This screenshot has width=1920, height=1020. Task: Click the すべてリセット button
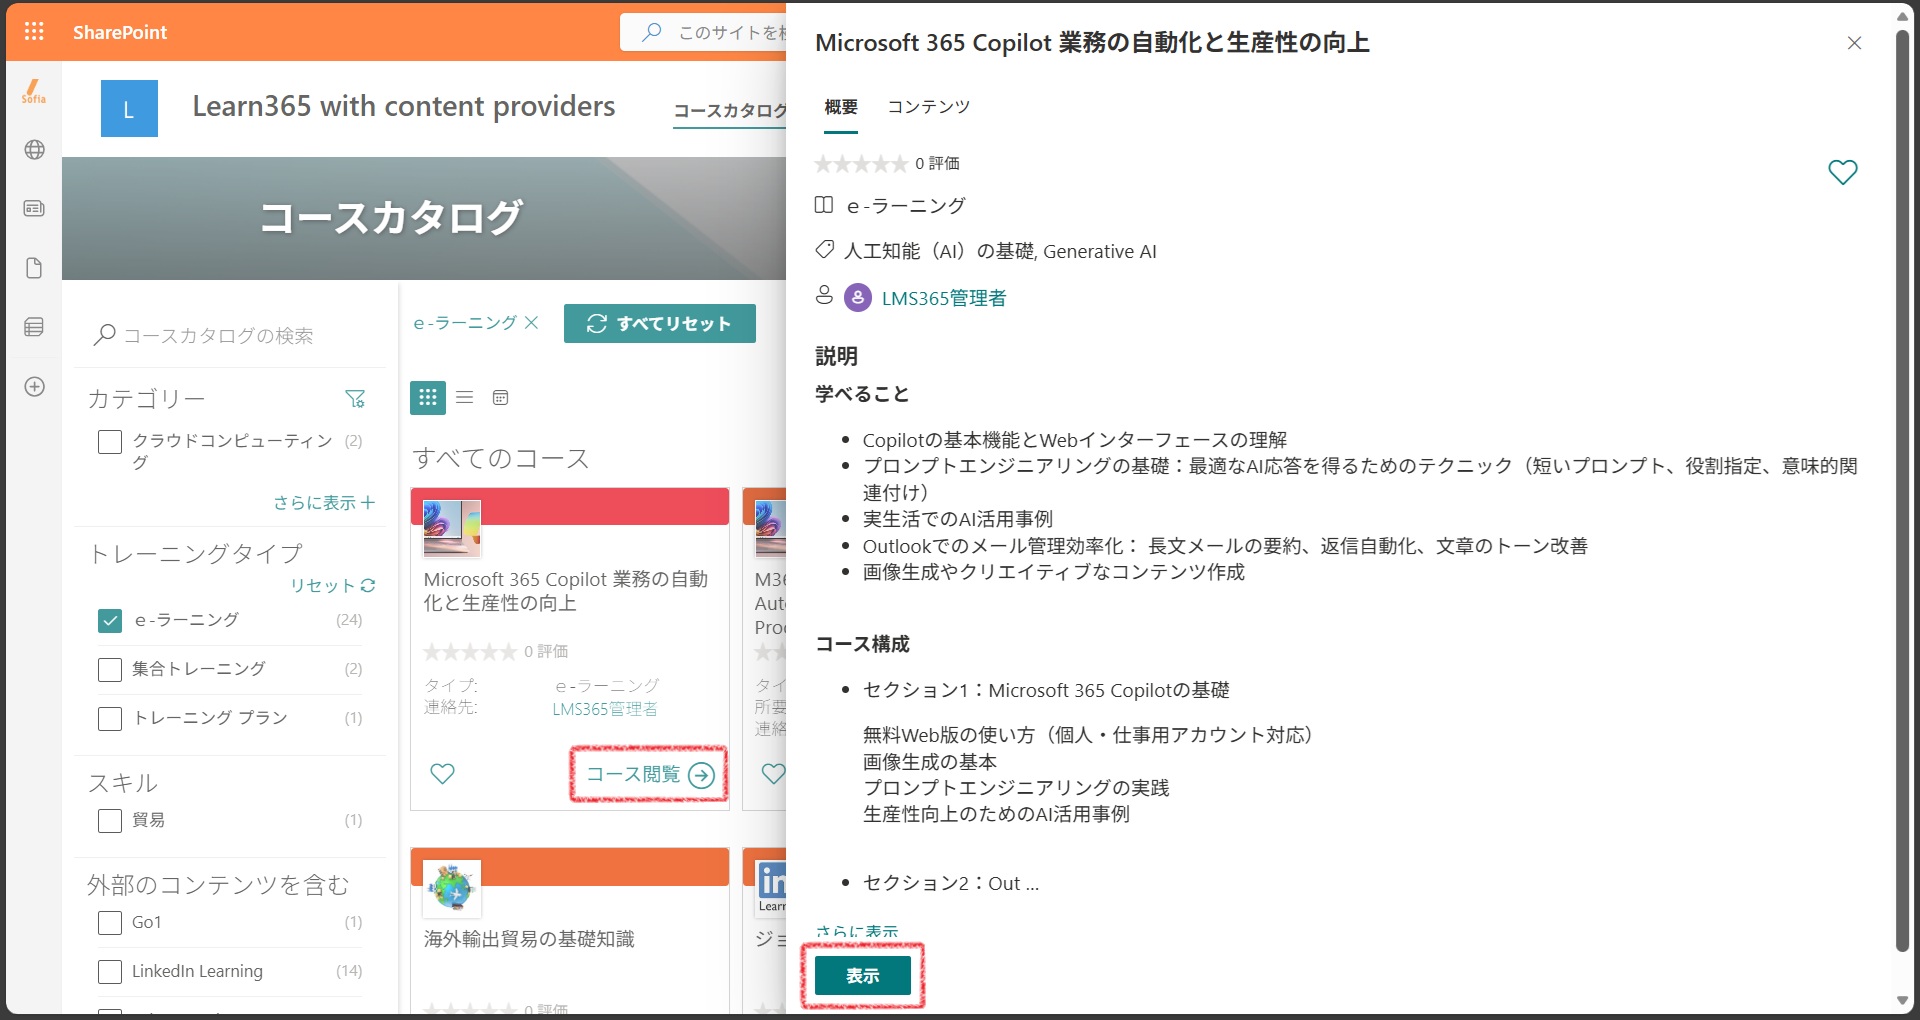tap(660, 323)
